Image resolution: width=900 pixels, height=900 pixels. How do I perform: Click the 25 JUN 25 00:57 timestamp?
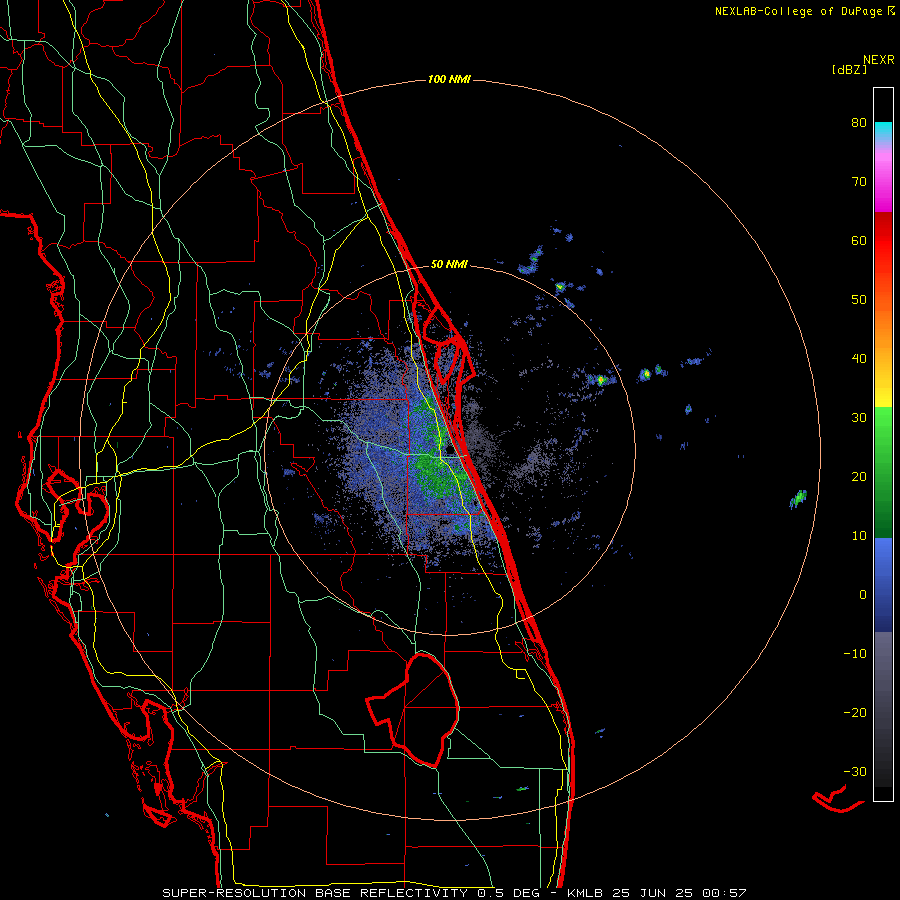679,893
